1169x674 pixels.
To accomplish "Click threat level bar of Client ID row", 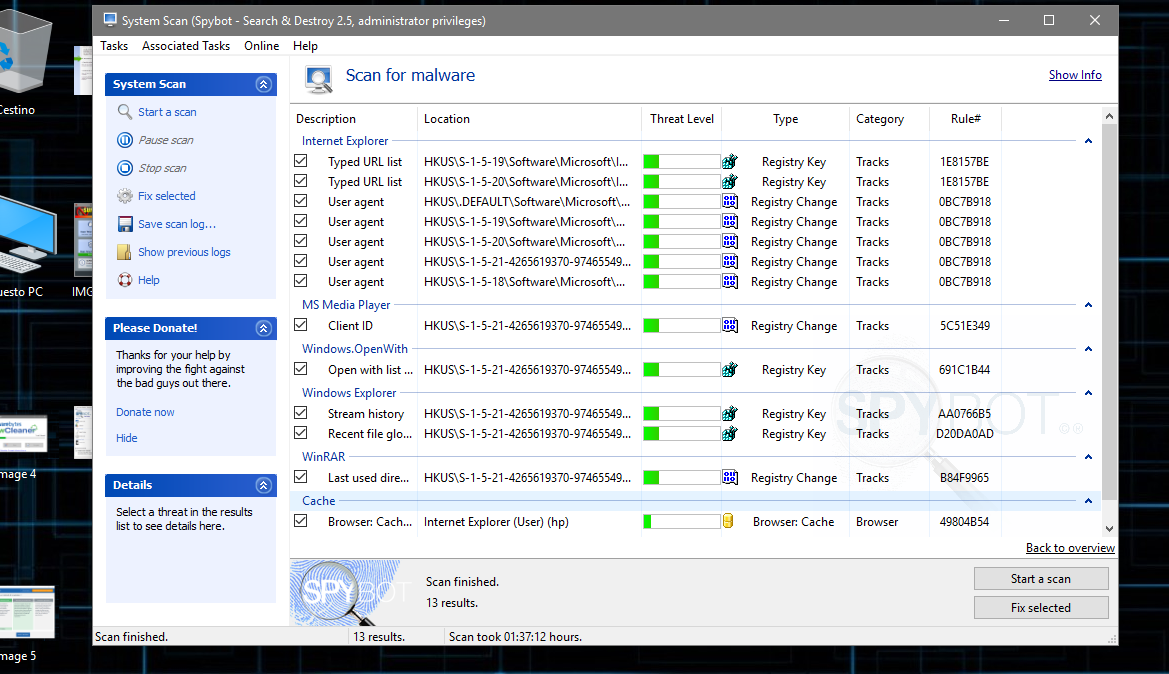I will tap(681, 325).
